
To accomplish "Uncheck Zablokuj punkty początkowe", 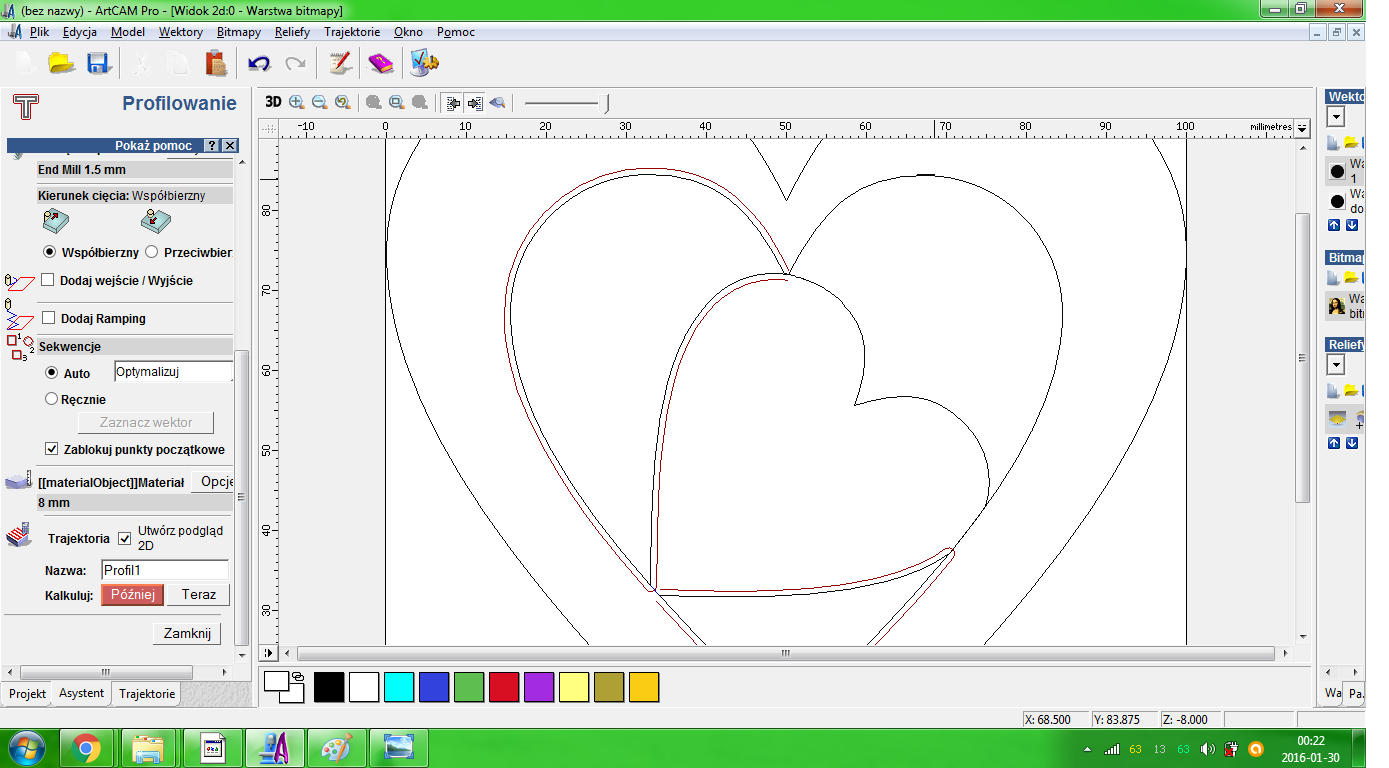I will click(x=52, y=449).
